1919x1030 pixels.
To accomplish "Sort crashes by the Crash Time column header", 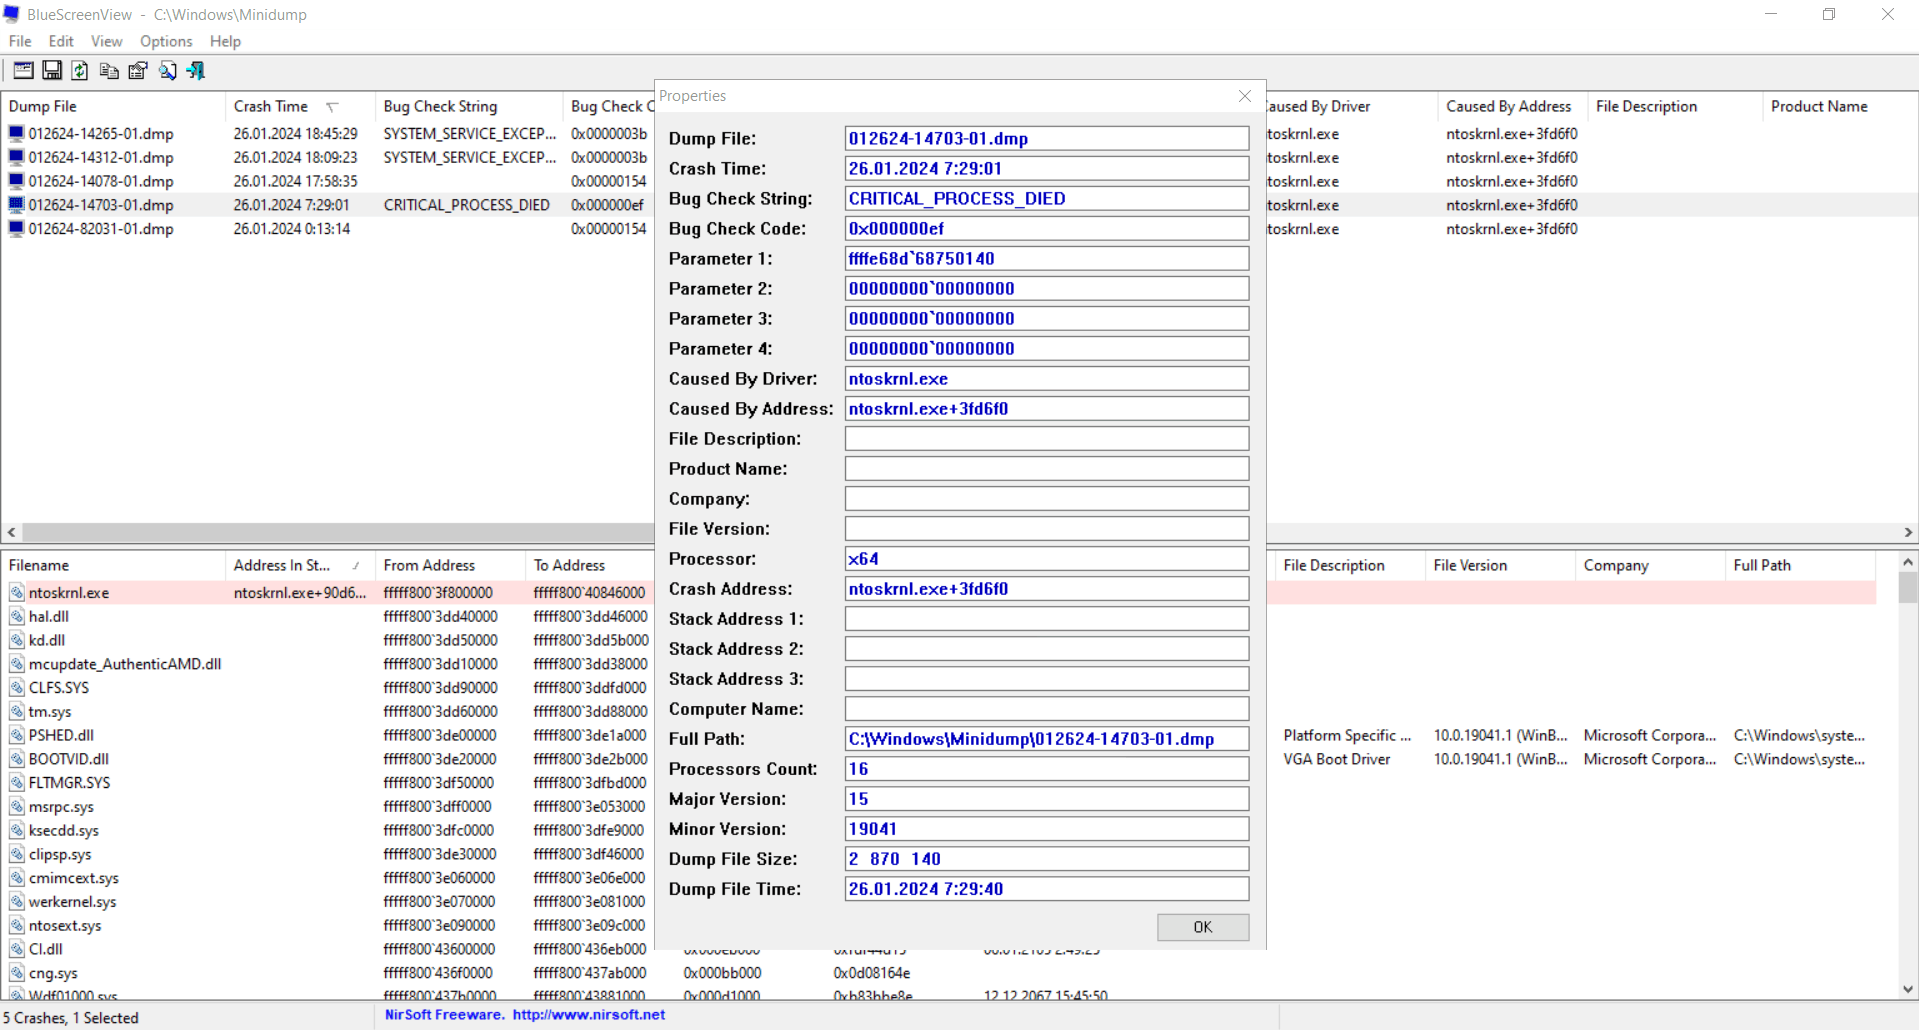I will pyautogui.click(x=301, y=106).
